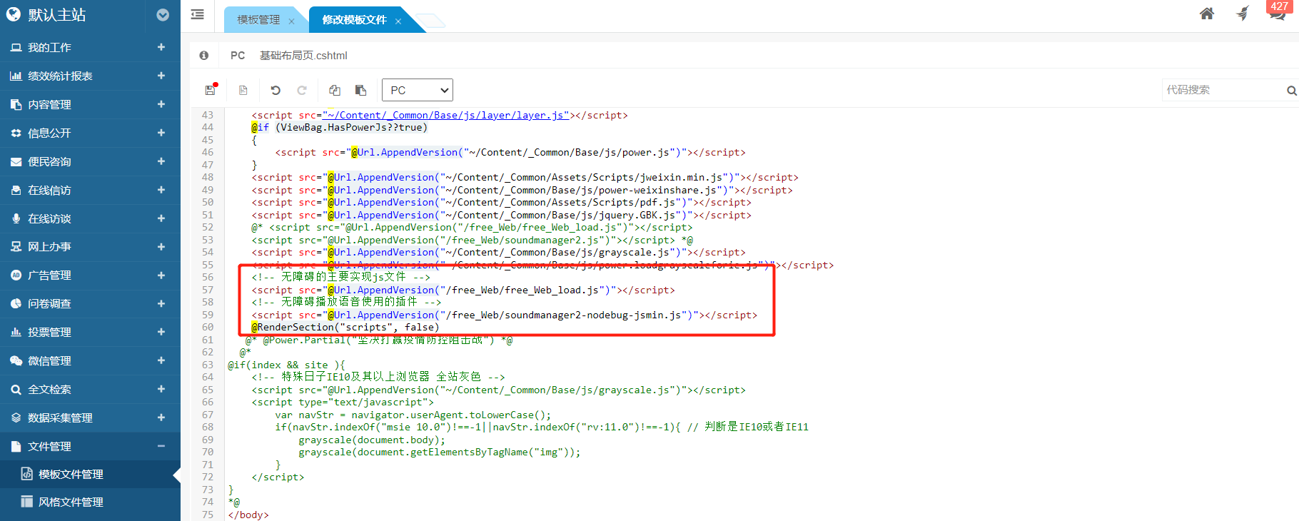This screenshot has height=521, width=1299.
Task: Open 风格文件管理 in sidebar
Action: [70, 502]
